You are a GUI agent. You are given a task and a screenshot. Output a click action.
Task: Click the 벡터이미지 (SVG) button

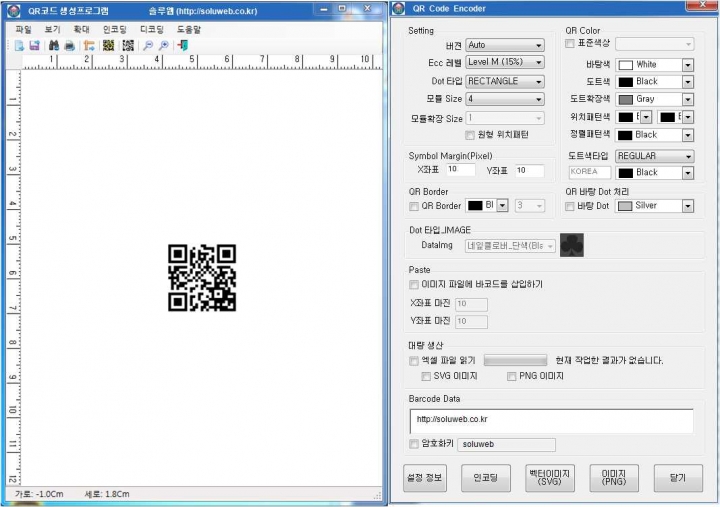(549, 478)
